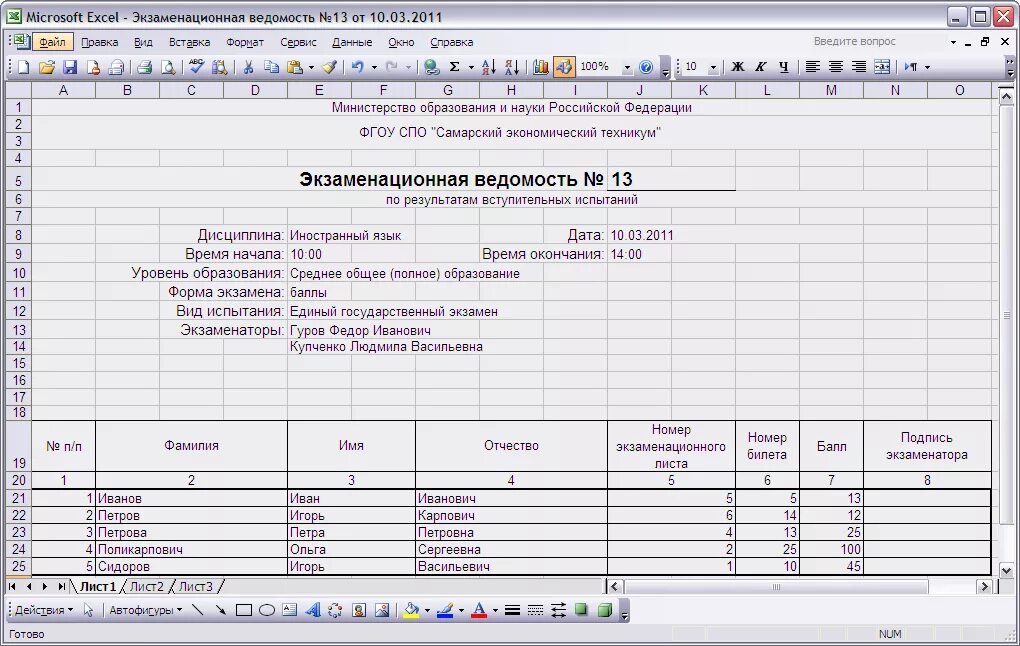Click the Print printer icon

click(x=144, y=66)
